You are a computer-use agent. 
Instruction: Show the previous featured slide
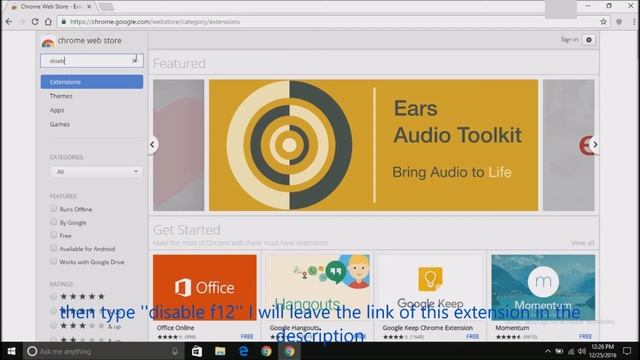coord(152,144)
